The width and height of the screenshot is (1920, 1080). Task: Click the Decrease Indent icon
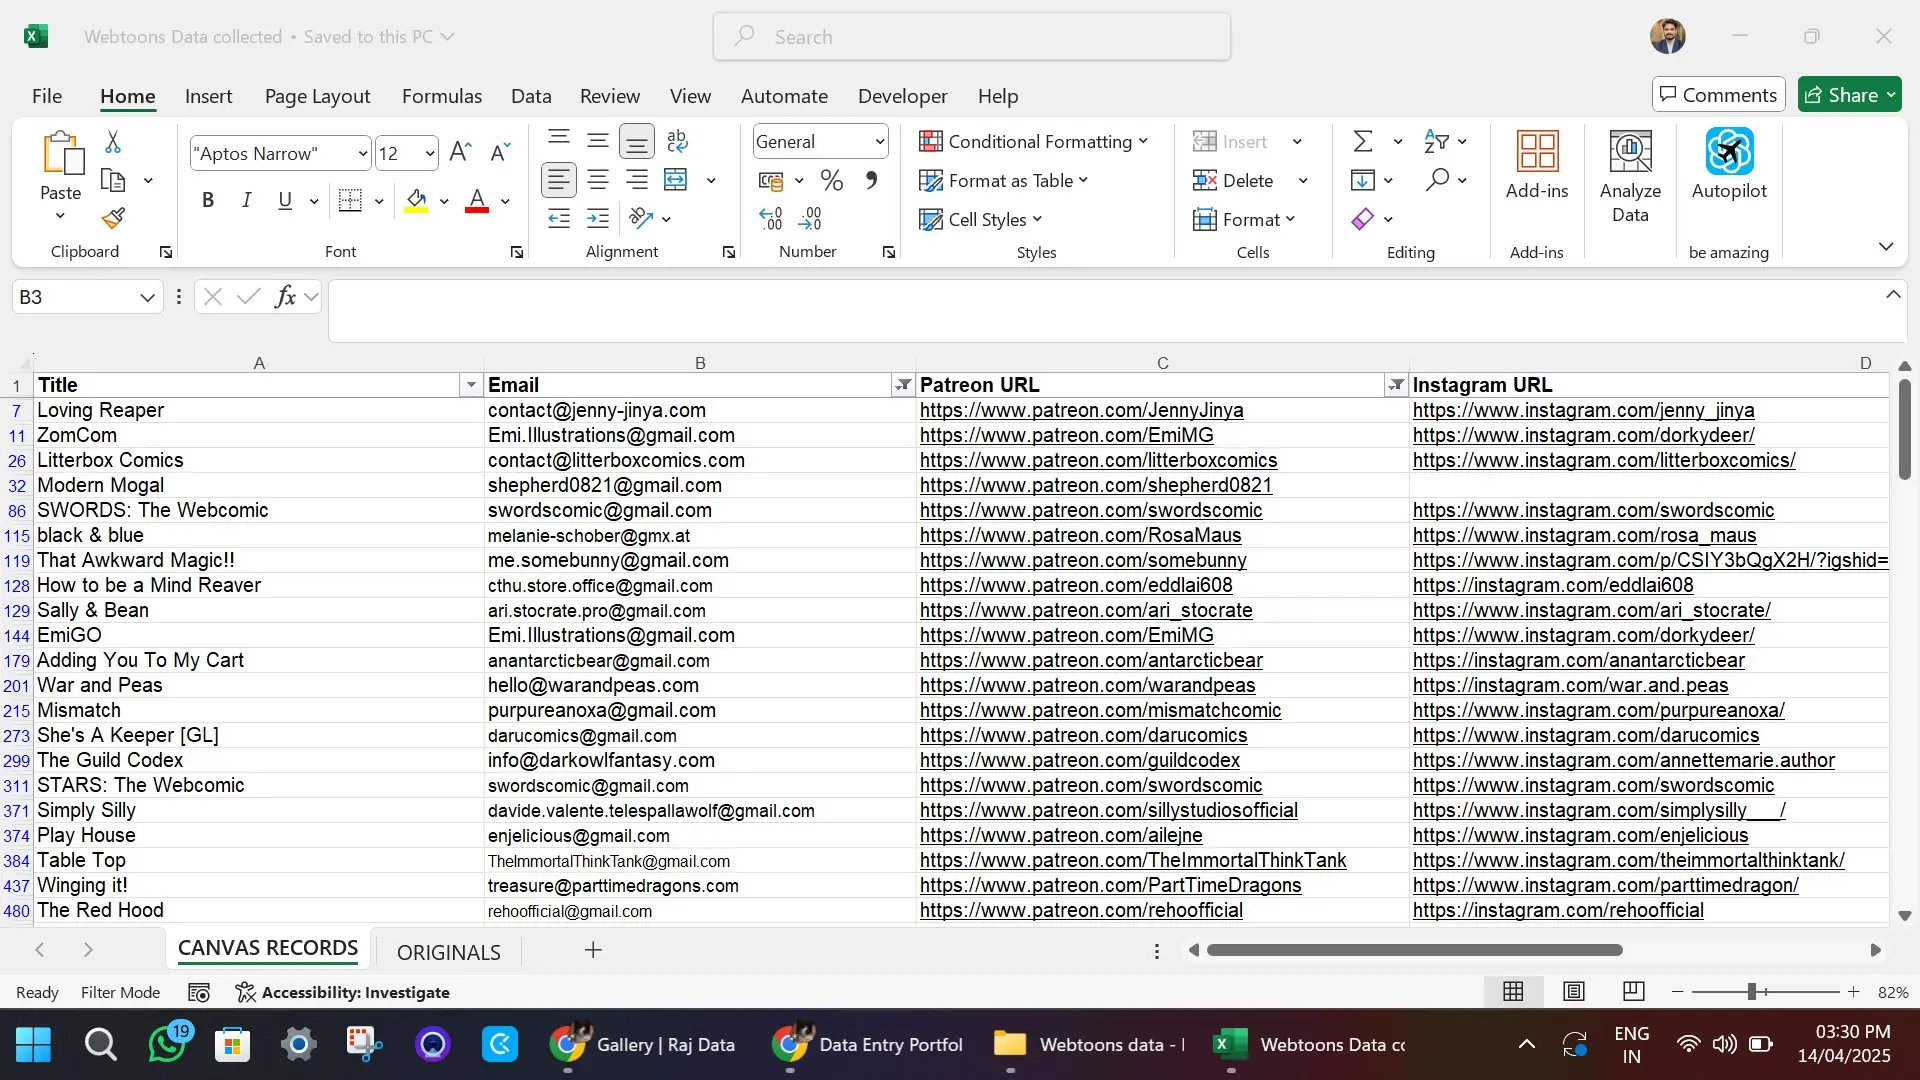(559, 218)
